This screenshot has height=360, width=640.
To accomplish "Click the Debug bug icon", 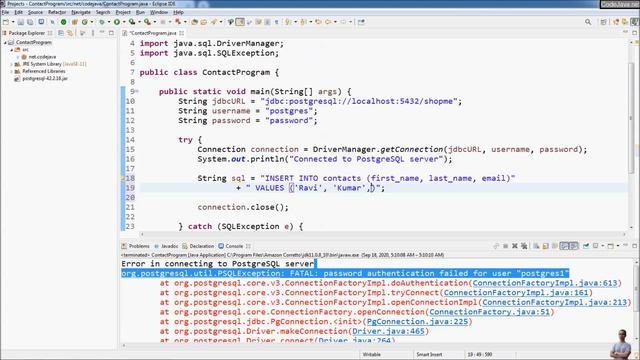I will tap(101, 22).
